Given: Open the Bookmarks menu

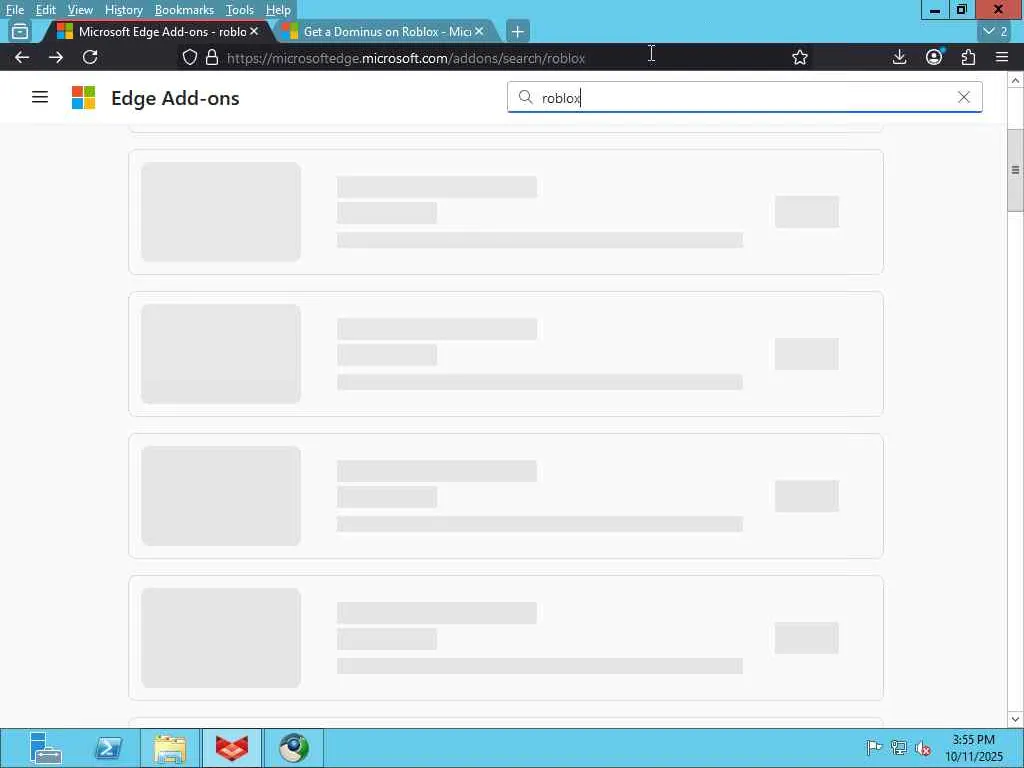Looking at the screenshot, I should (x=184, y=10).
